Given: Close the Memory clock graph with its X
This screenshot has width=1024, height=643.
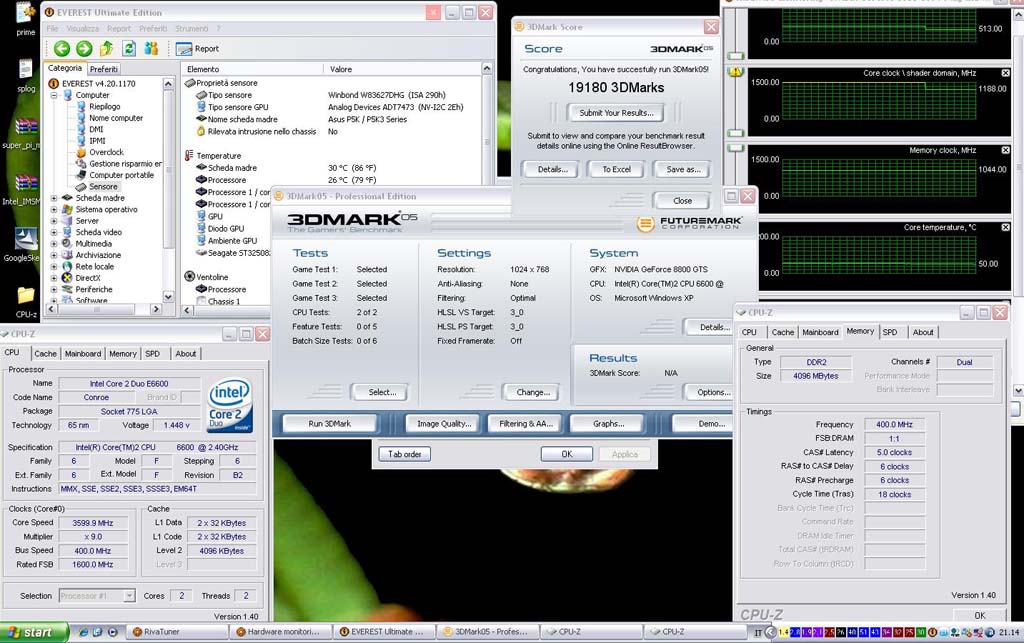Looking at the screenshot, I should (x=1005, y=150).
